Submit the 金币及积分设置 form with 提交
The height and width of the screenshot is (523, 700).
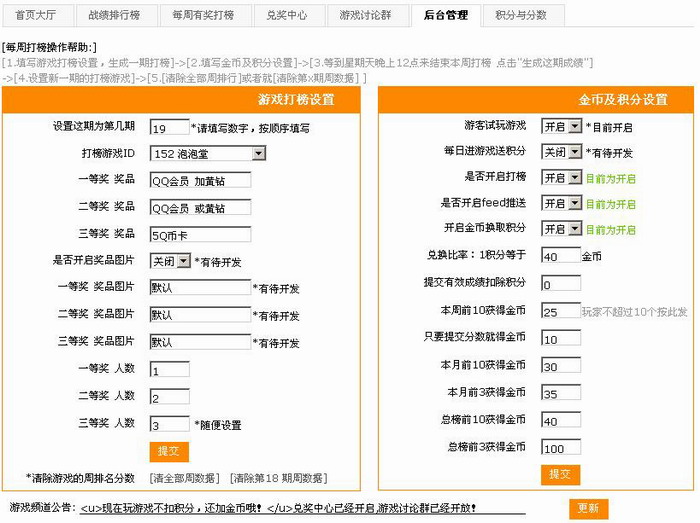(x=561, y=474)
